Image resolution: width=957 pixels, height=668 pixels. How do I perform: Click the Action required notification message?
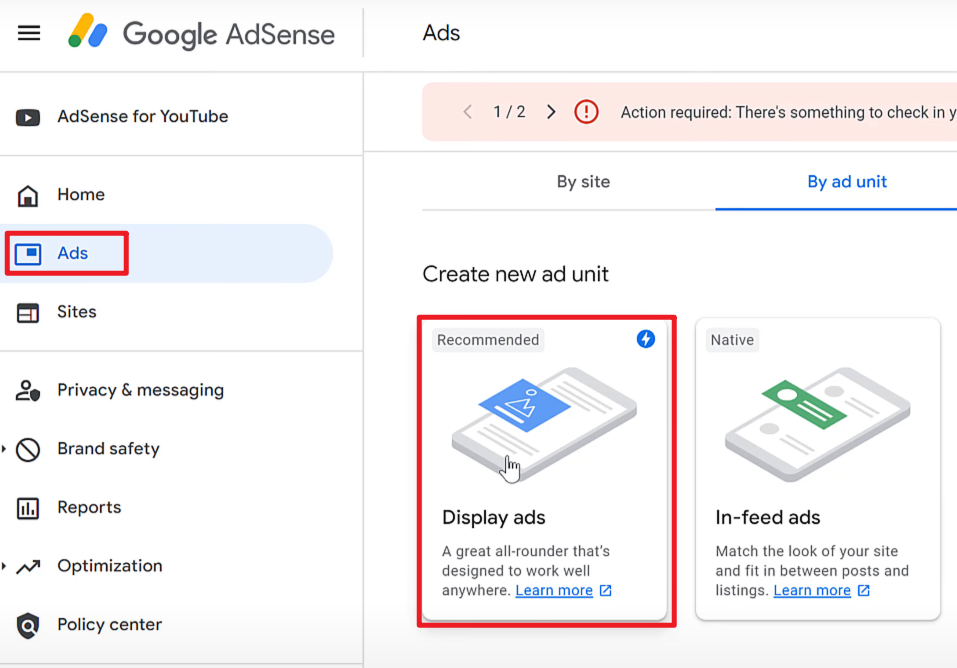point(789,112)
